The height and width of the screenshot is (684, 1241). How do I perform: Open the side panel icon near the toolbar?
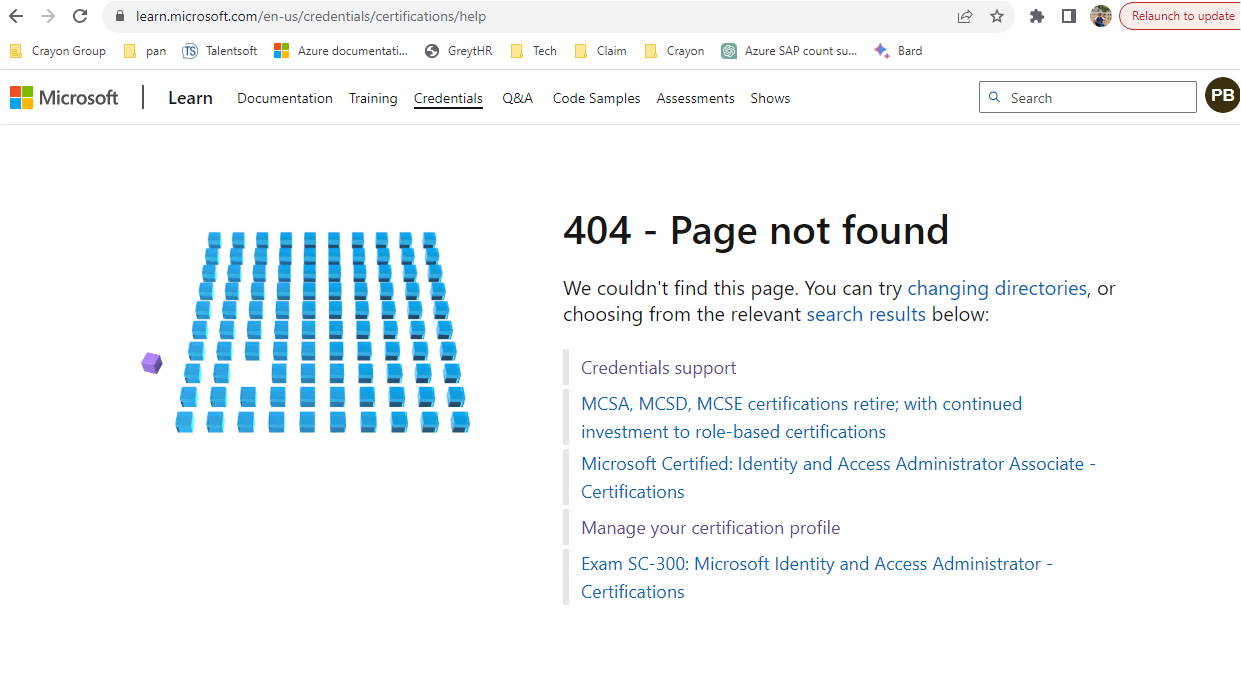[x=1068, y=16]
